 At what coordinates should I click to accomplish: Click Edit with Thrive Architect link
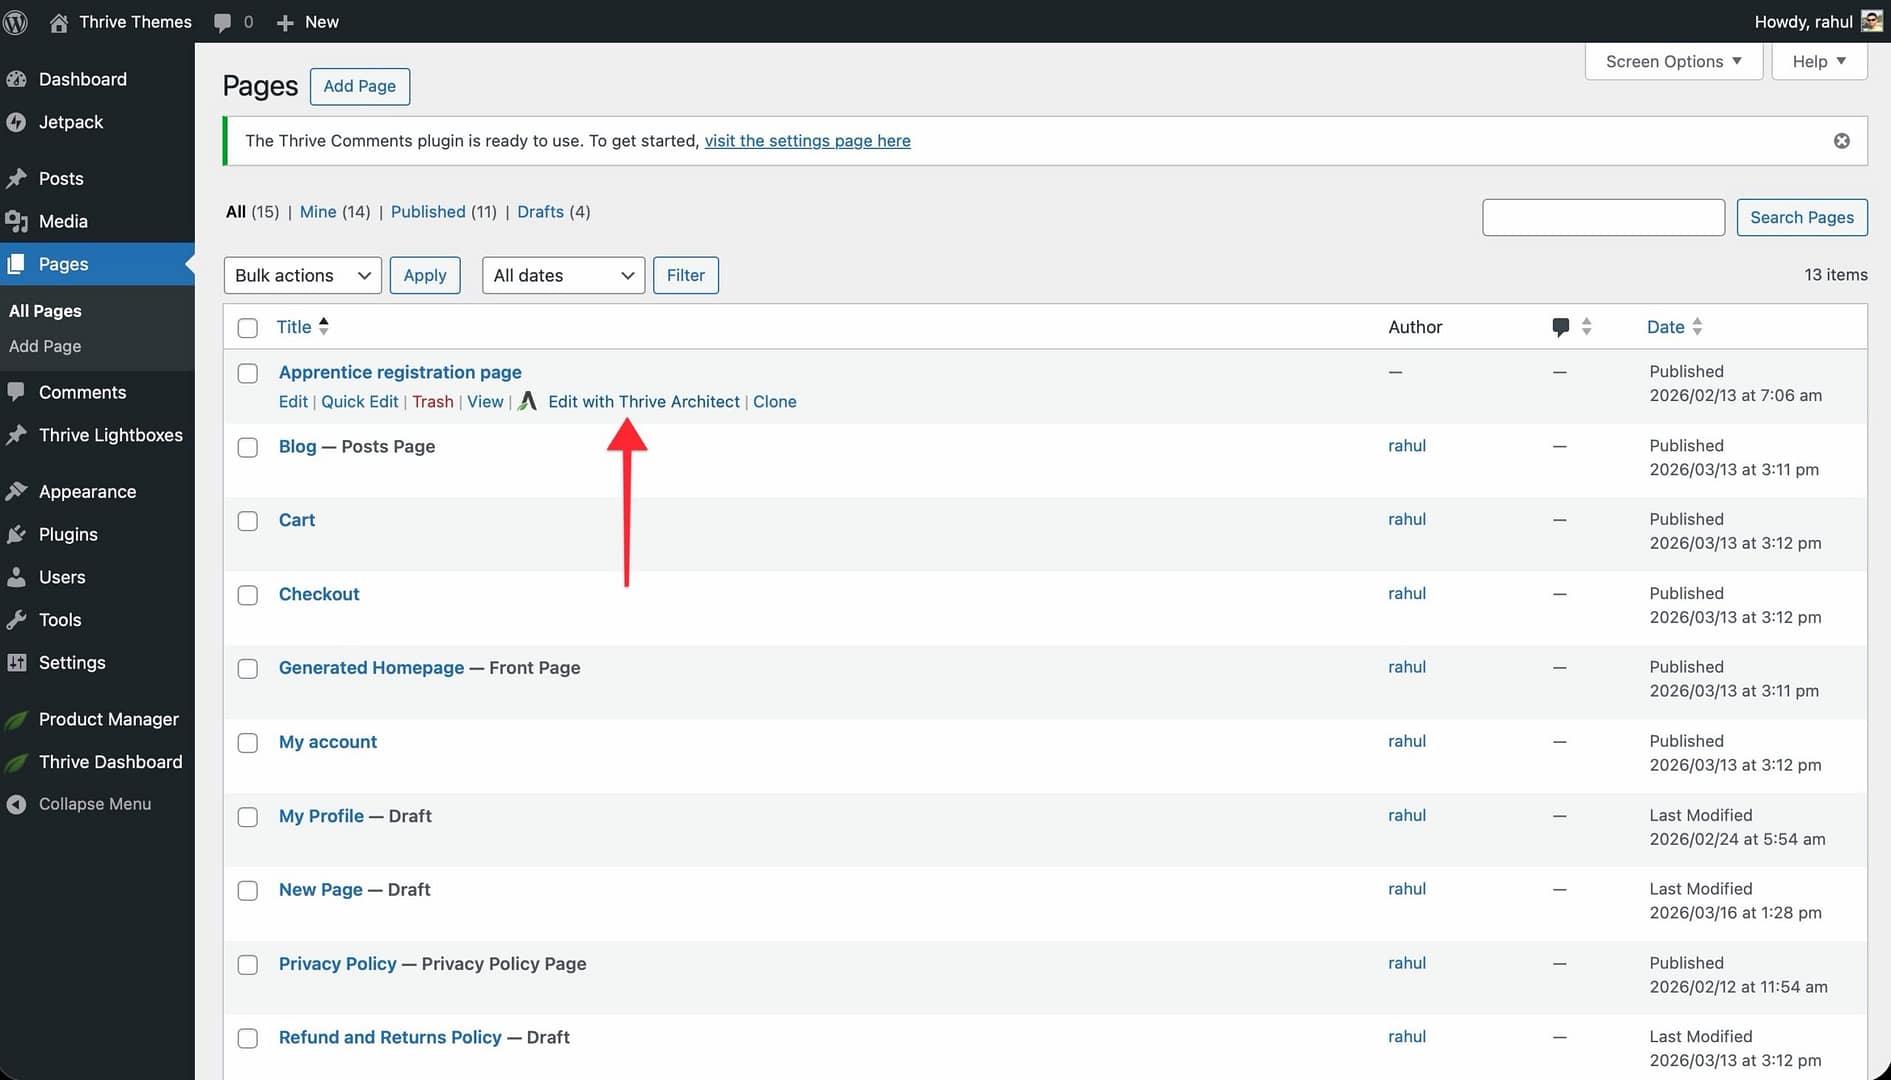pyautogui.click(x=643, y=401)
